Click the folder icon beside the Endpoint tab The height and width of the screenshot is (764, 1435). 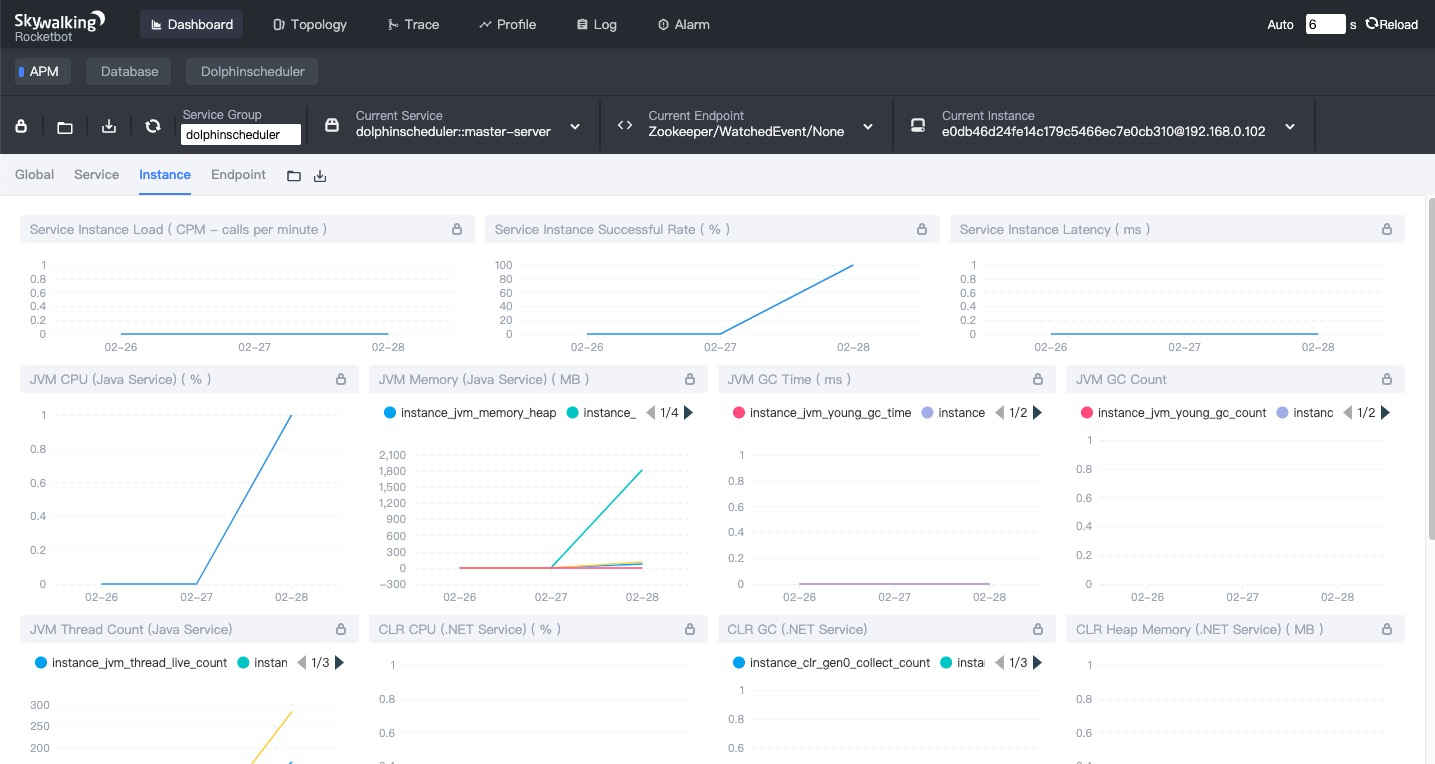coord(294,176)
